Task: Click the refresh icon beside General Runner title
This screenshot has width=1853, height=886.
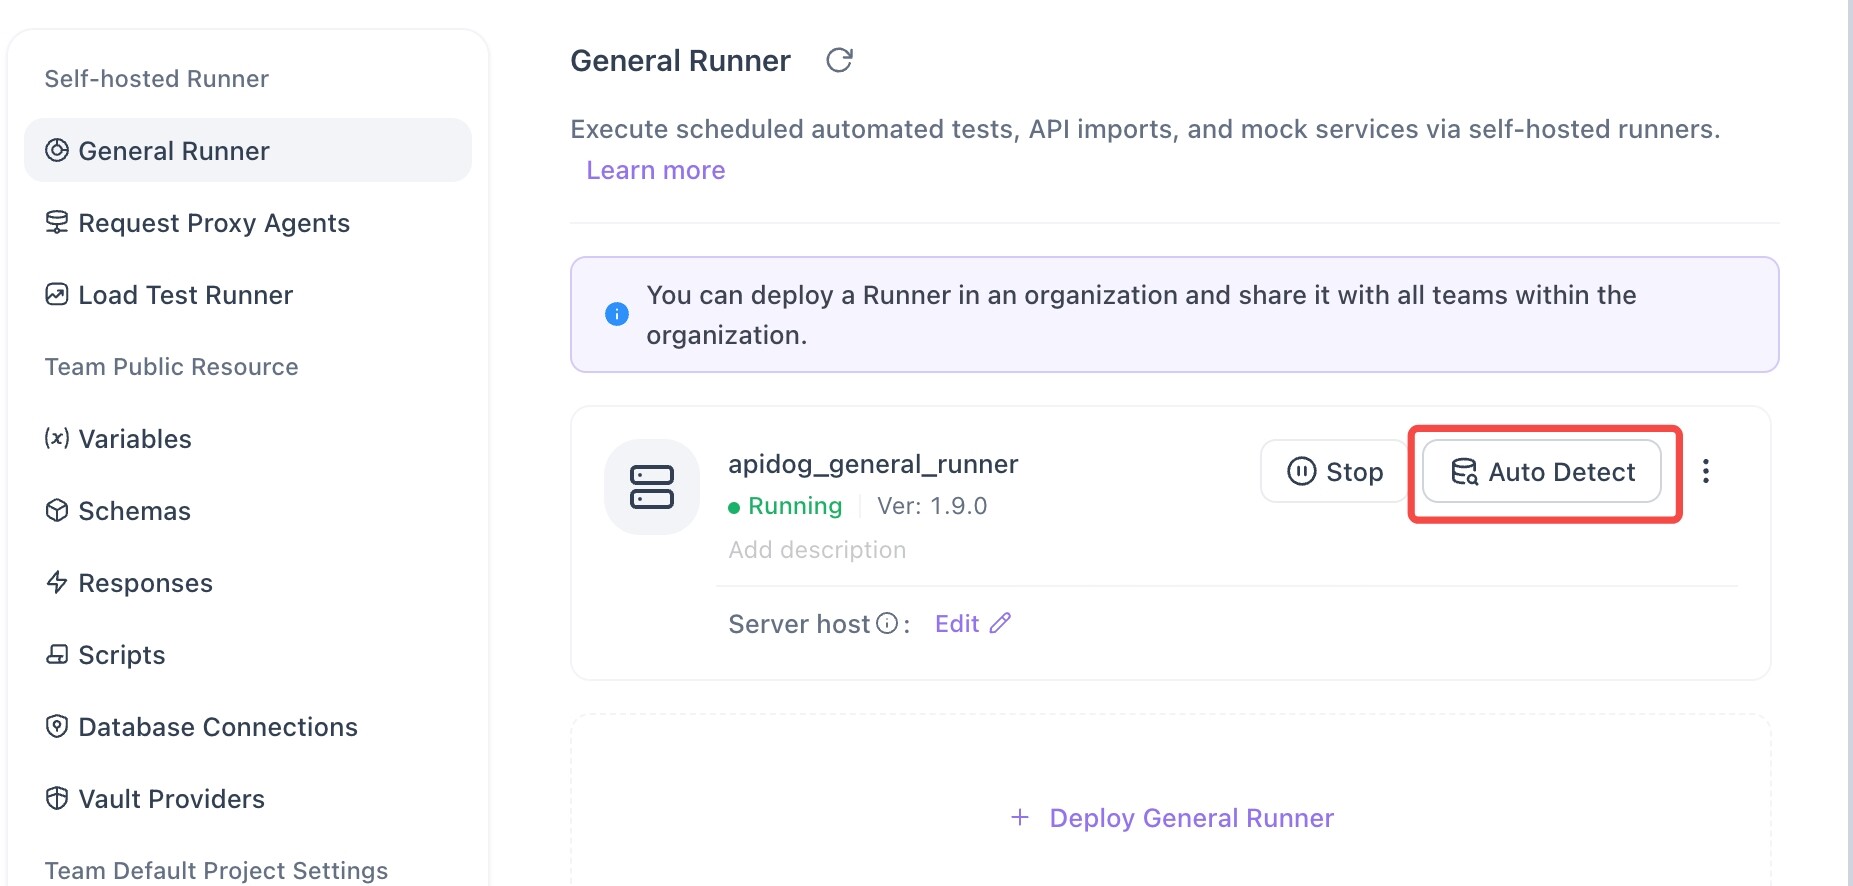Action: [x=839, y=61]
